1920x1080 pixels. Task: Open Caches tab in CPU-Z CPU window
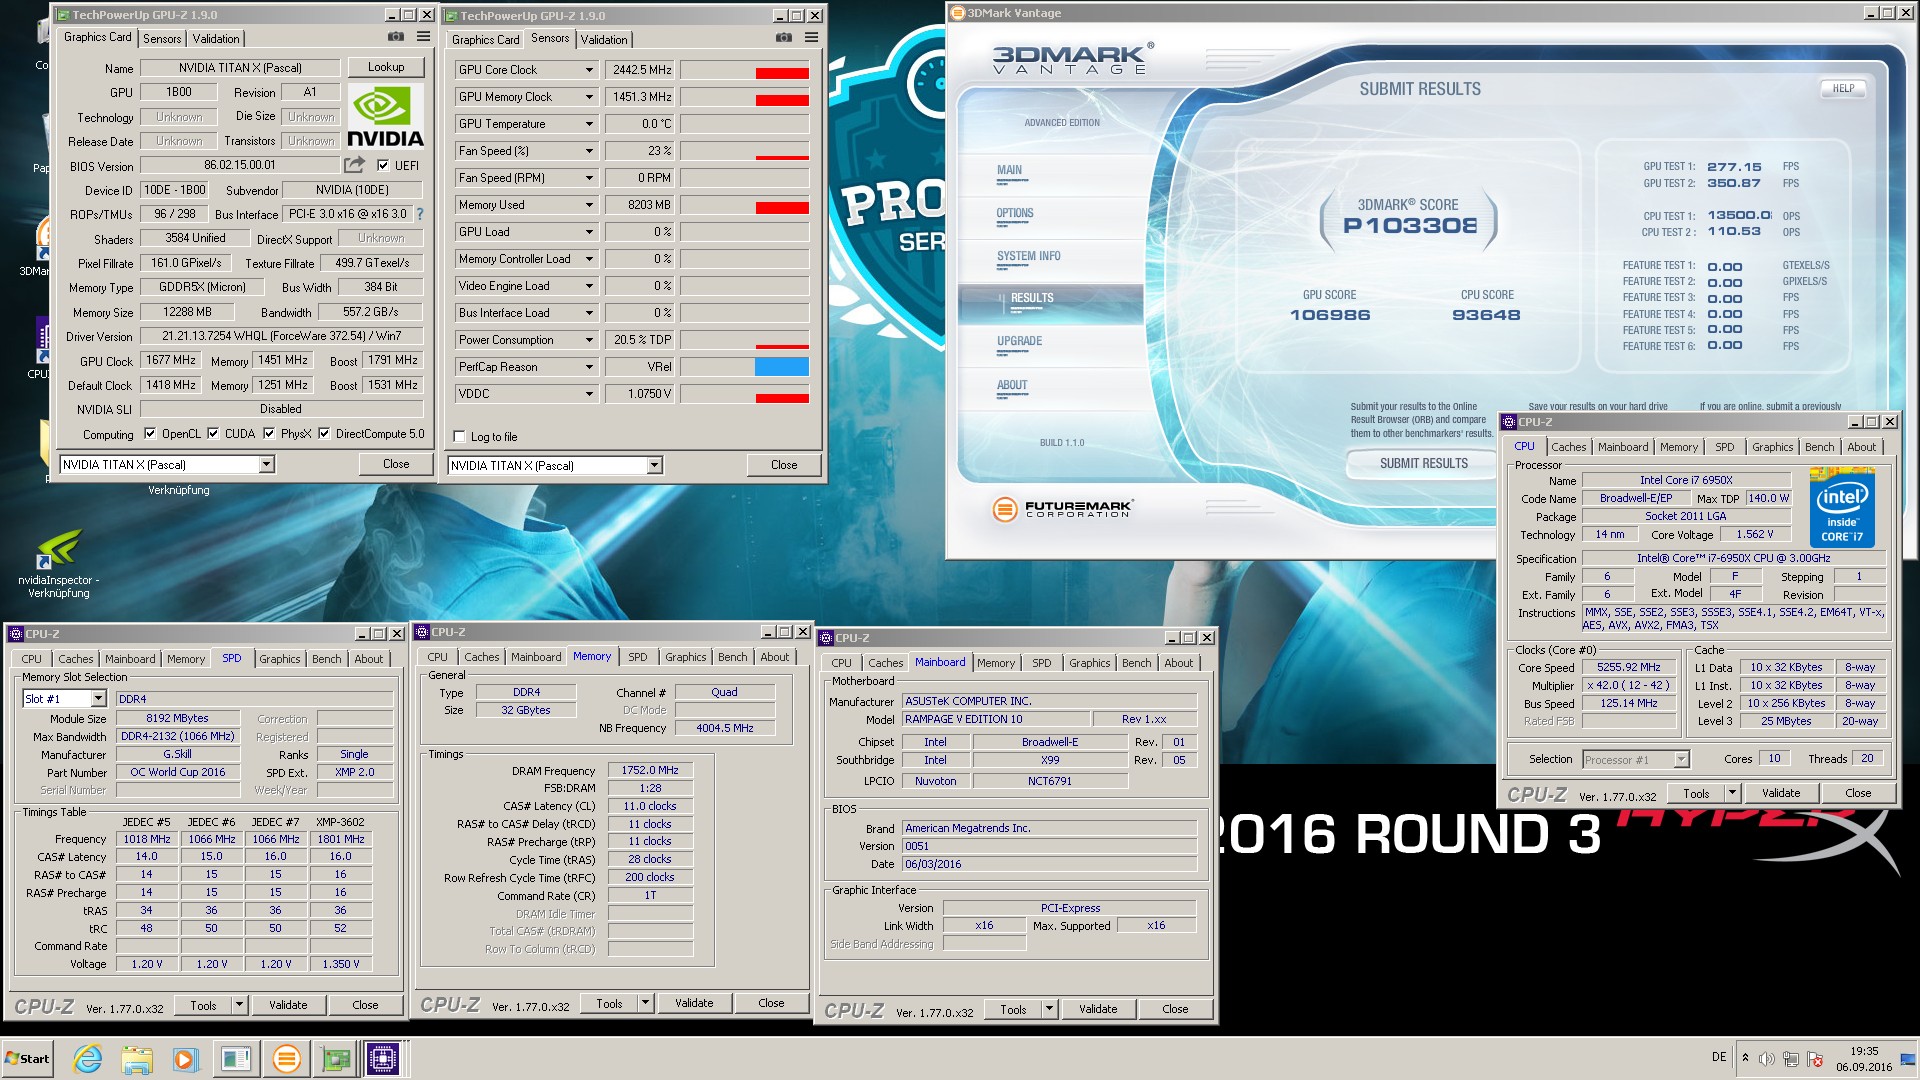[1568, 447]
